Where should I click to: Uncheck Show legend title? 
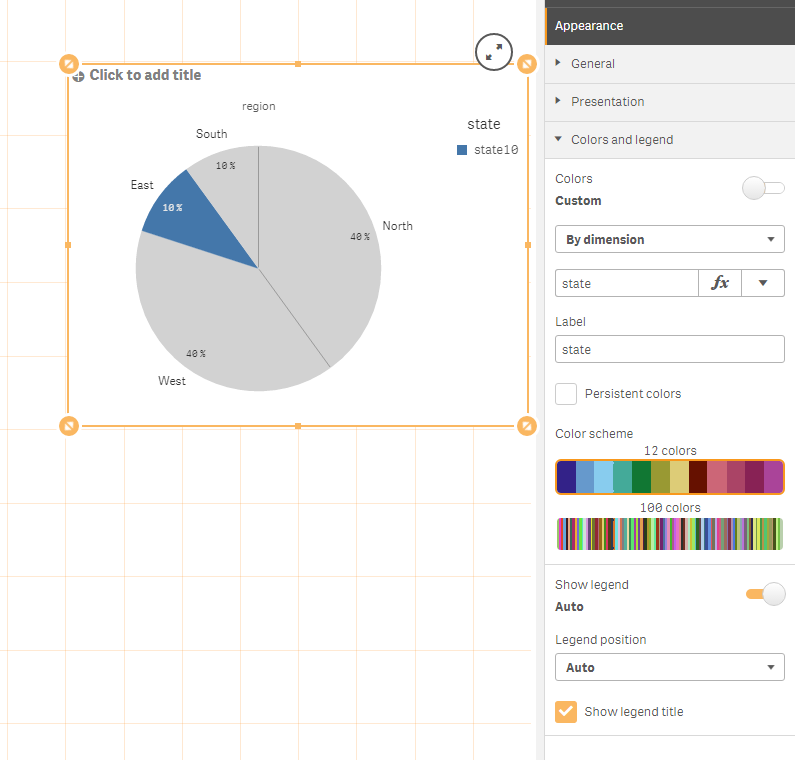point(566,711)
